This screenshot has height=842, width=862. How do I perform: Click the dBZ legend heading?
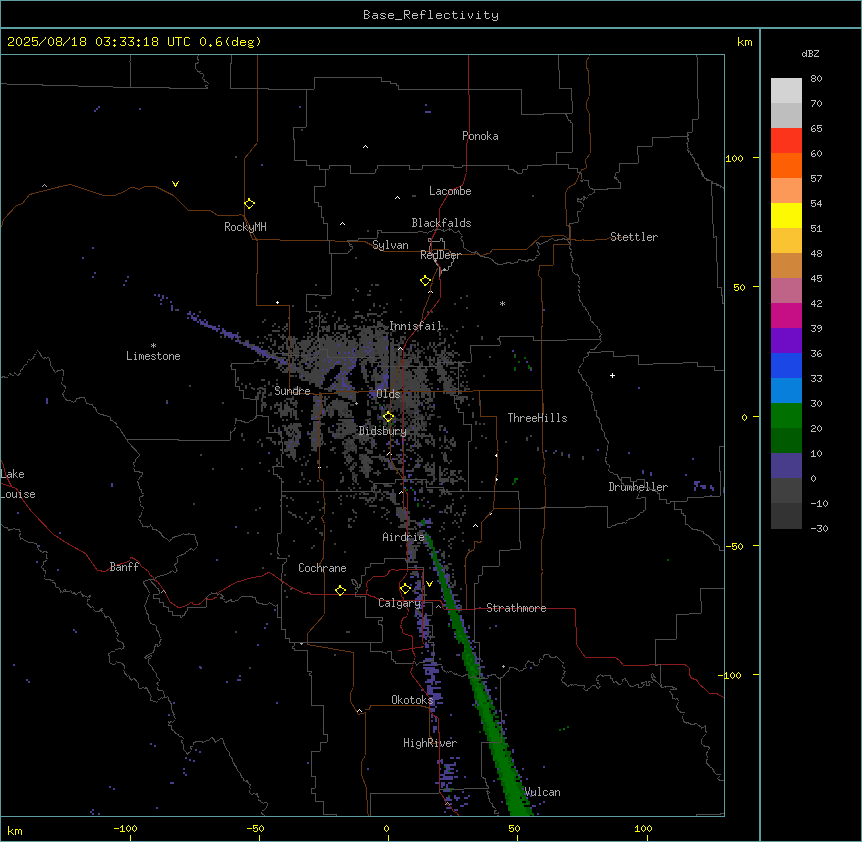click(810, 54)
